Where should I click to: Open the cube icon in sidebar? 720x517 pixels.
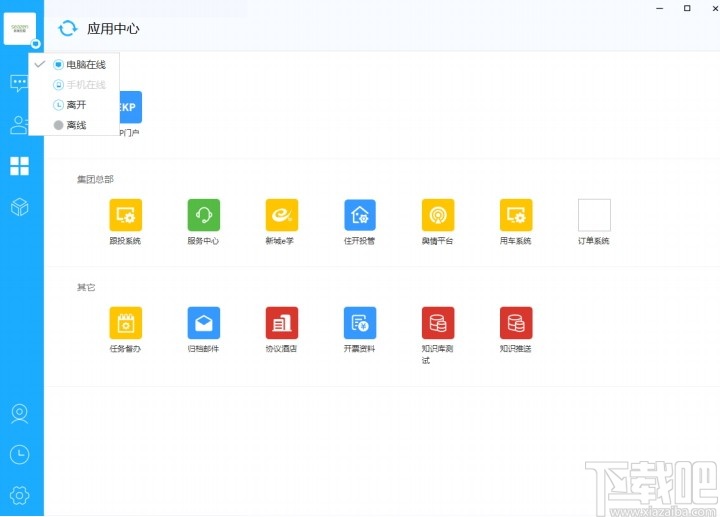(19, 207)
